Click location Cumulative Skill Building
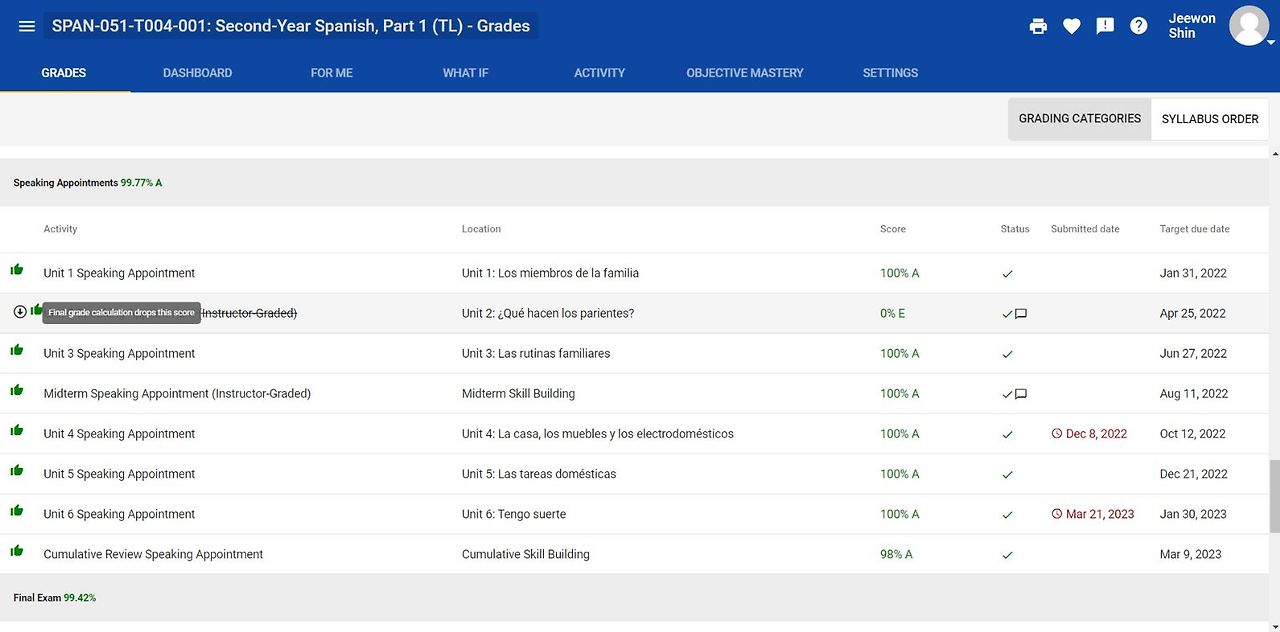The image size is (1280, 632). 526,553
